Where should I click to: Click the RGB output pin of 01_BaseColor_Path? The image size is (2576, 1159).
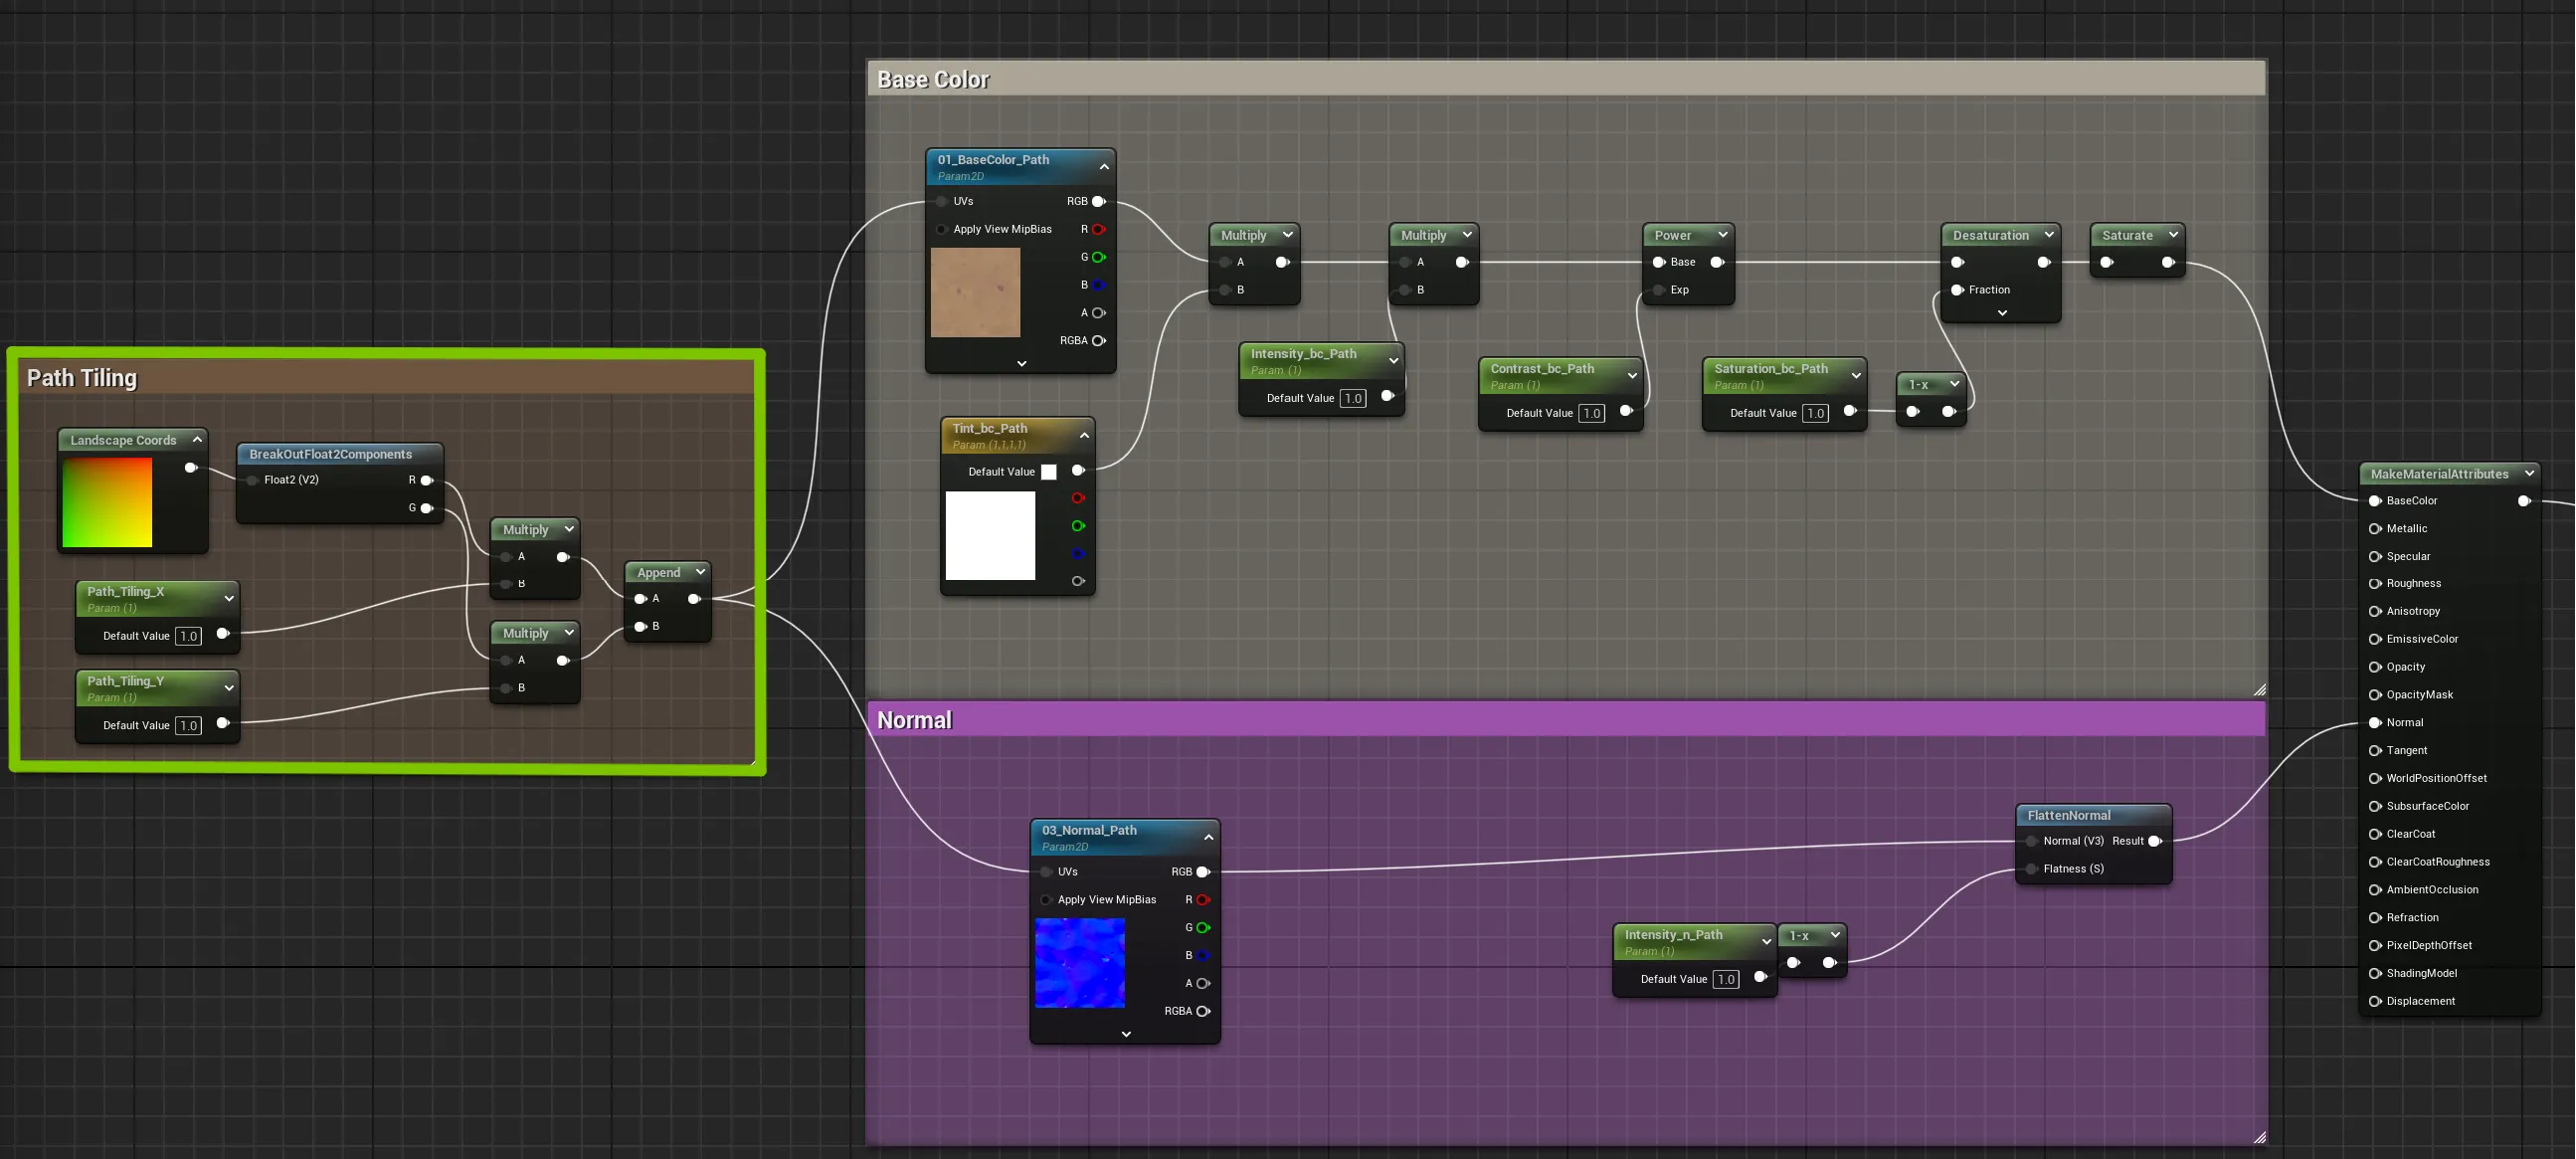pyautogui.click(x=1099, y=202)
